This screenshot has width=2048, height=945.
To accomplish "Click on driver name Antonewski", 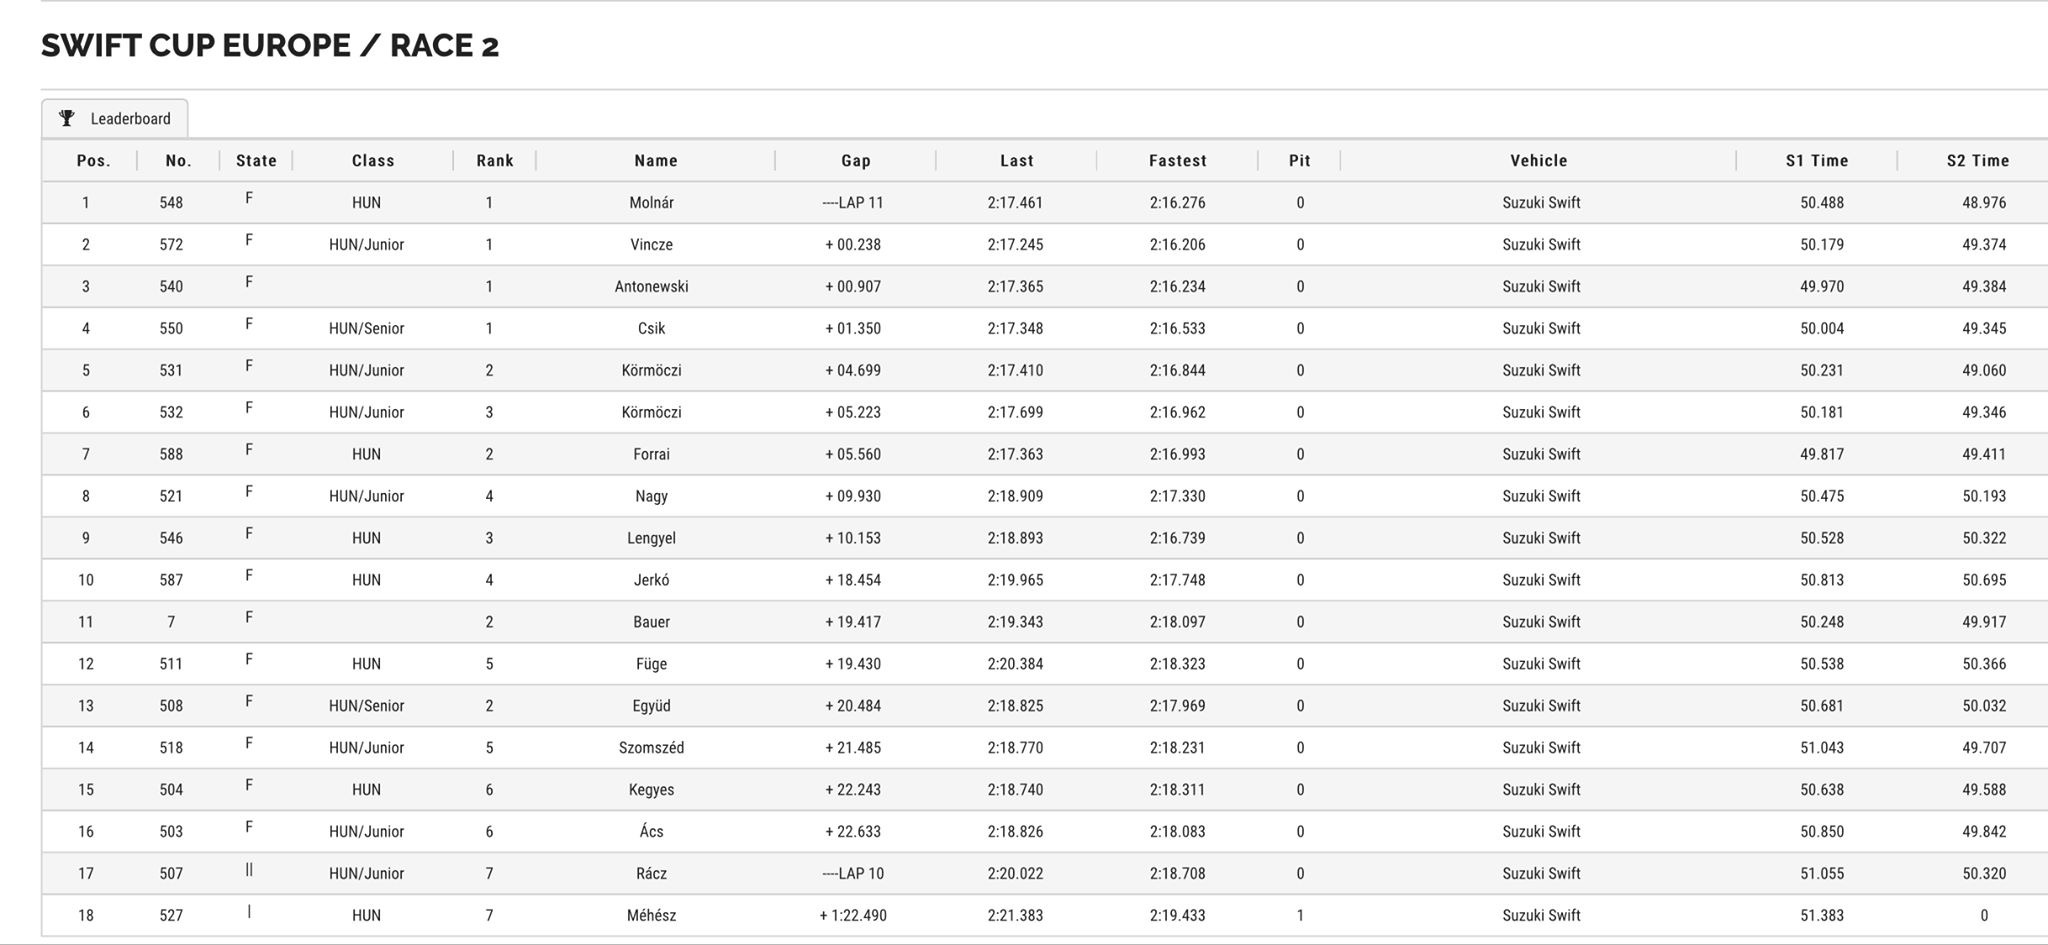I will pos(652,286).
